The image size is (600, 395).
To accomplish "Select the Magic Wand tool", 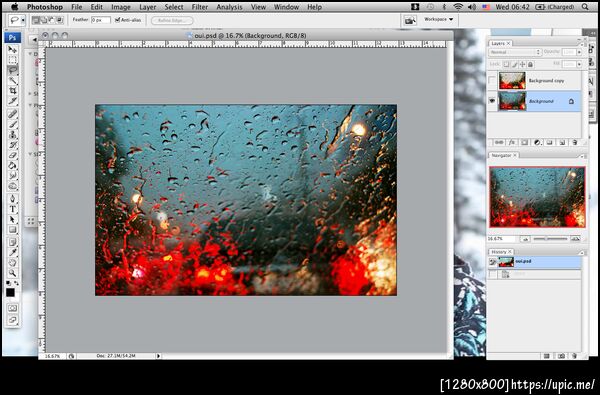I will (13, 80).
